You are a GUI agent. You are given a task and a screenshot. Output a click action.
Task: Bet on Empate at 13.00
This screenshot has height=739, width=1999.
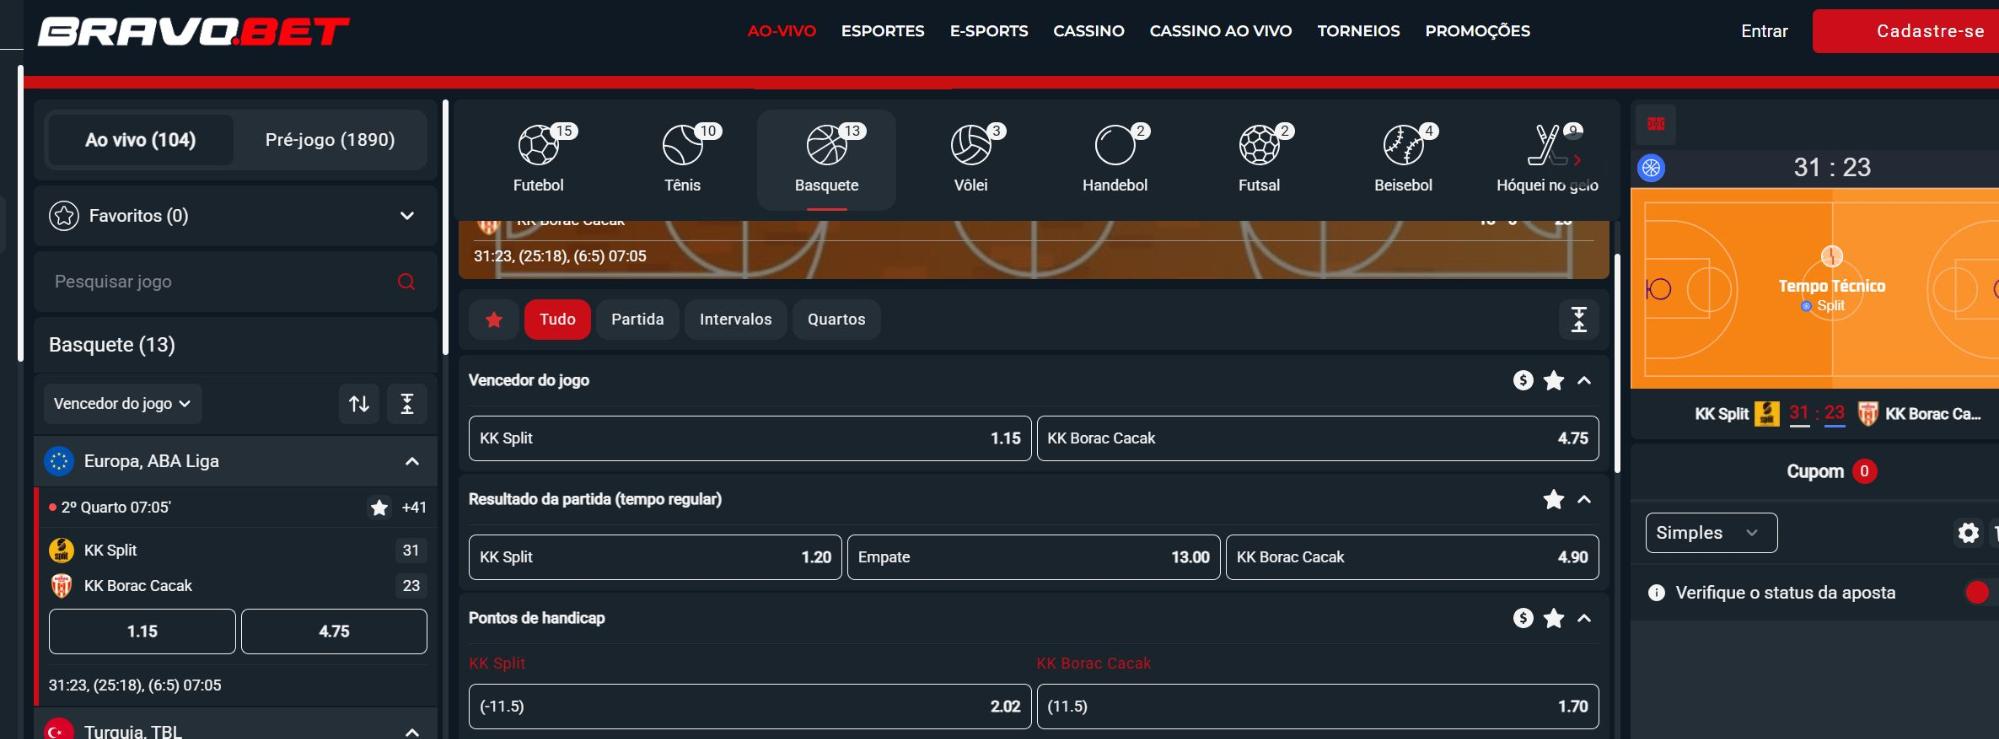[1034, 557]
